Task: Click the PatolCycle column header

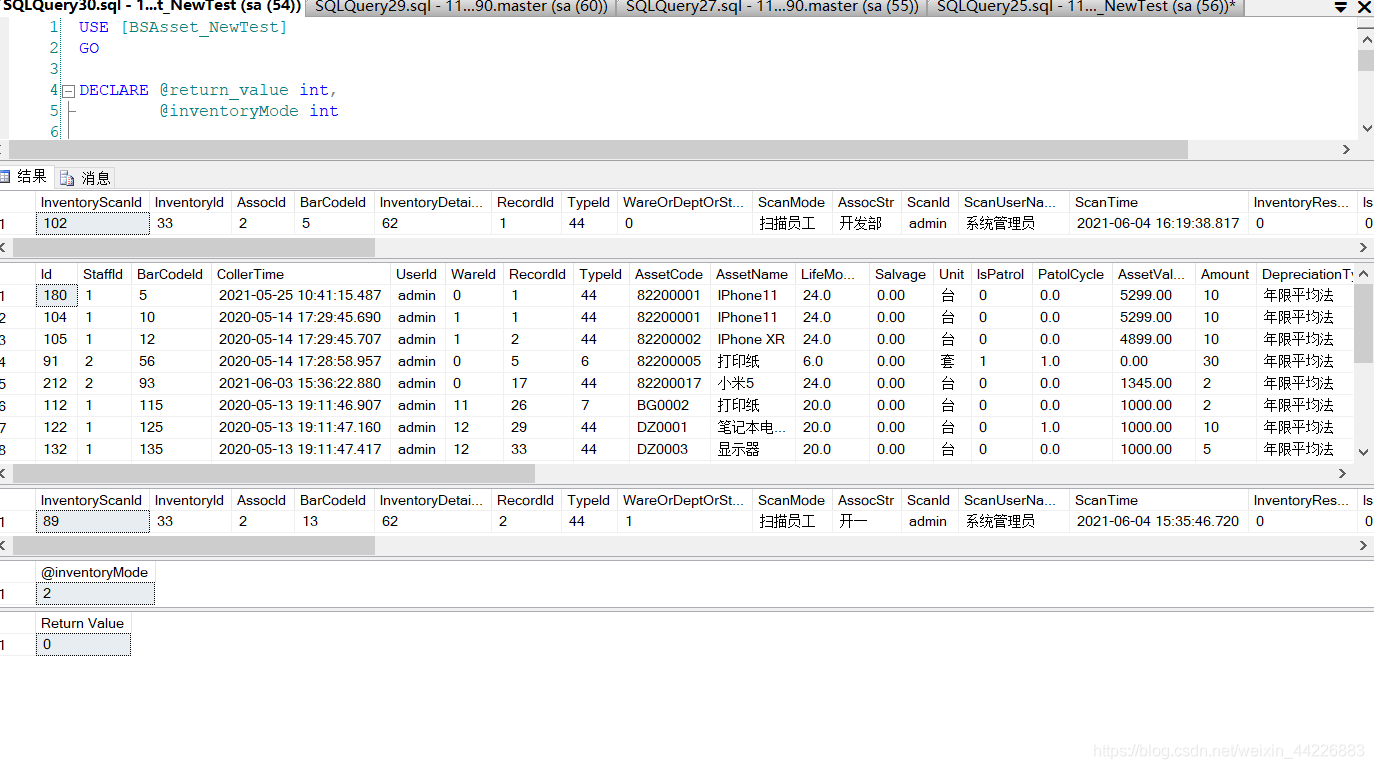Action: pos(1072,274)
